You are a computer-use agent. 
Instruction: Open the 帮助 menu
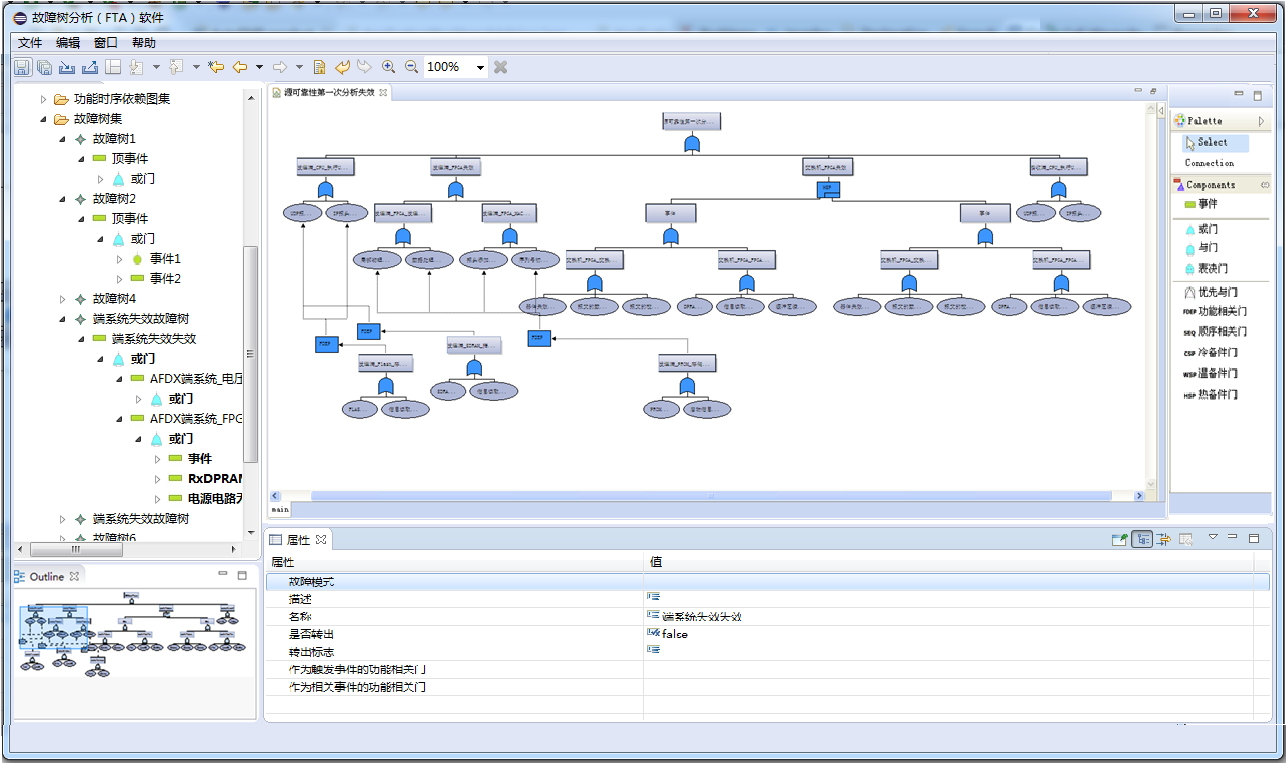click(144, 43)
